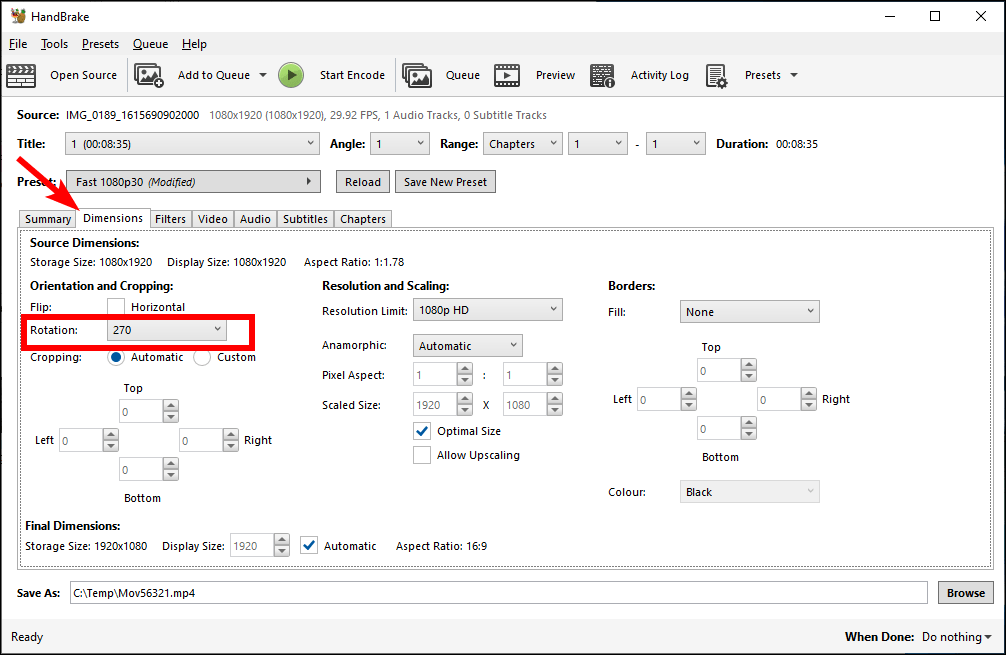Switch to the Video tab

pos(213,219)
